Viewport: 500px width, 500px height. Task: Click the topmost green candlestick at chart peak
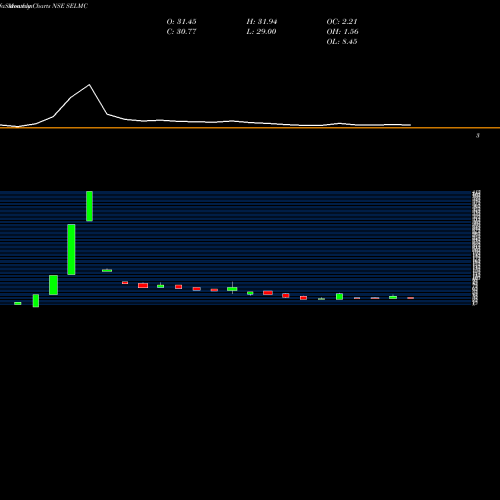click(89, 206)
